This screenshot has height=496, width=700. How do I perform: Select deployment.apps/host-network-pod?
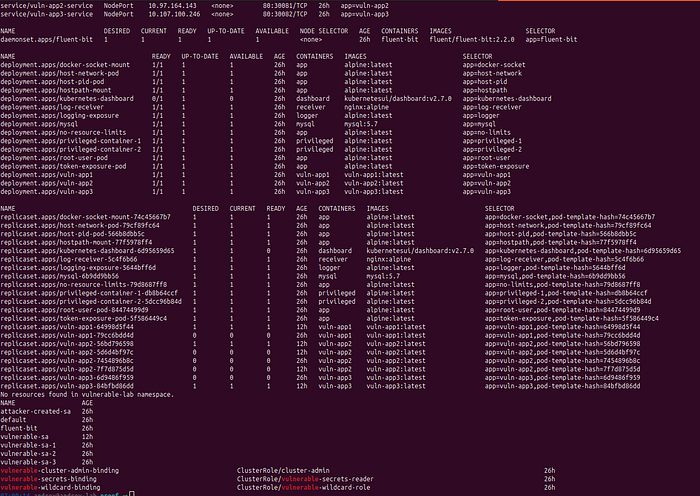coord(60,74)
